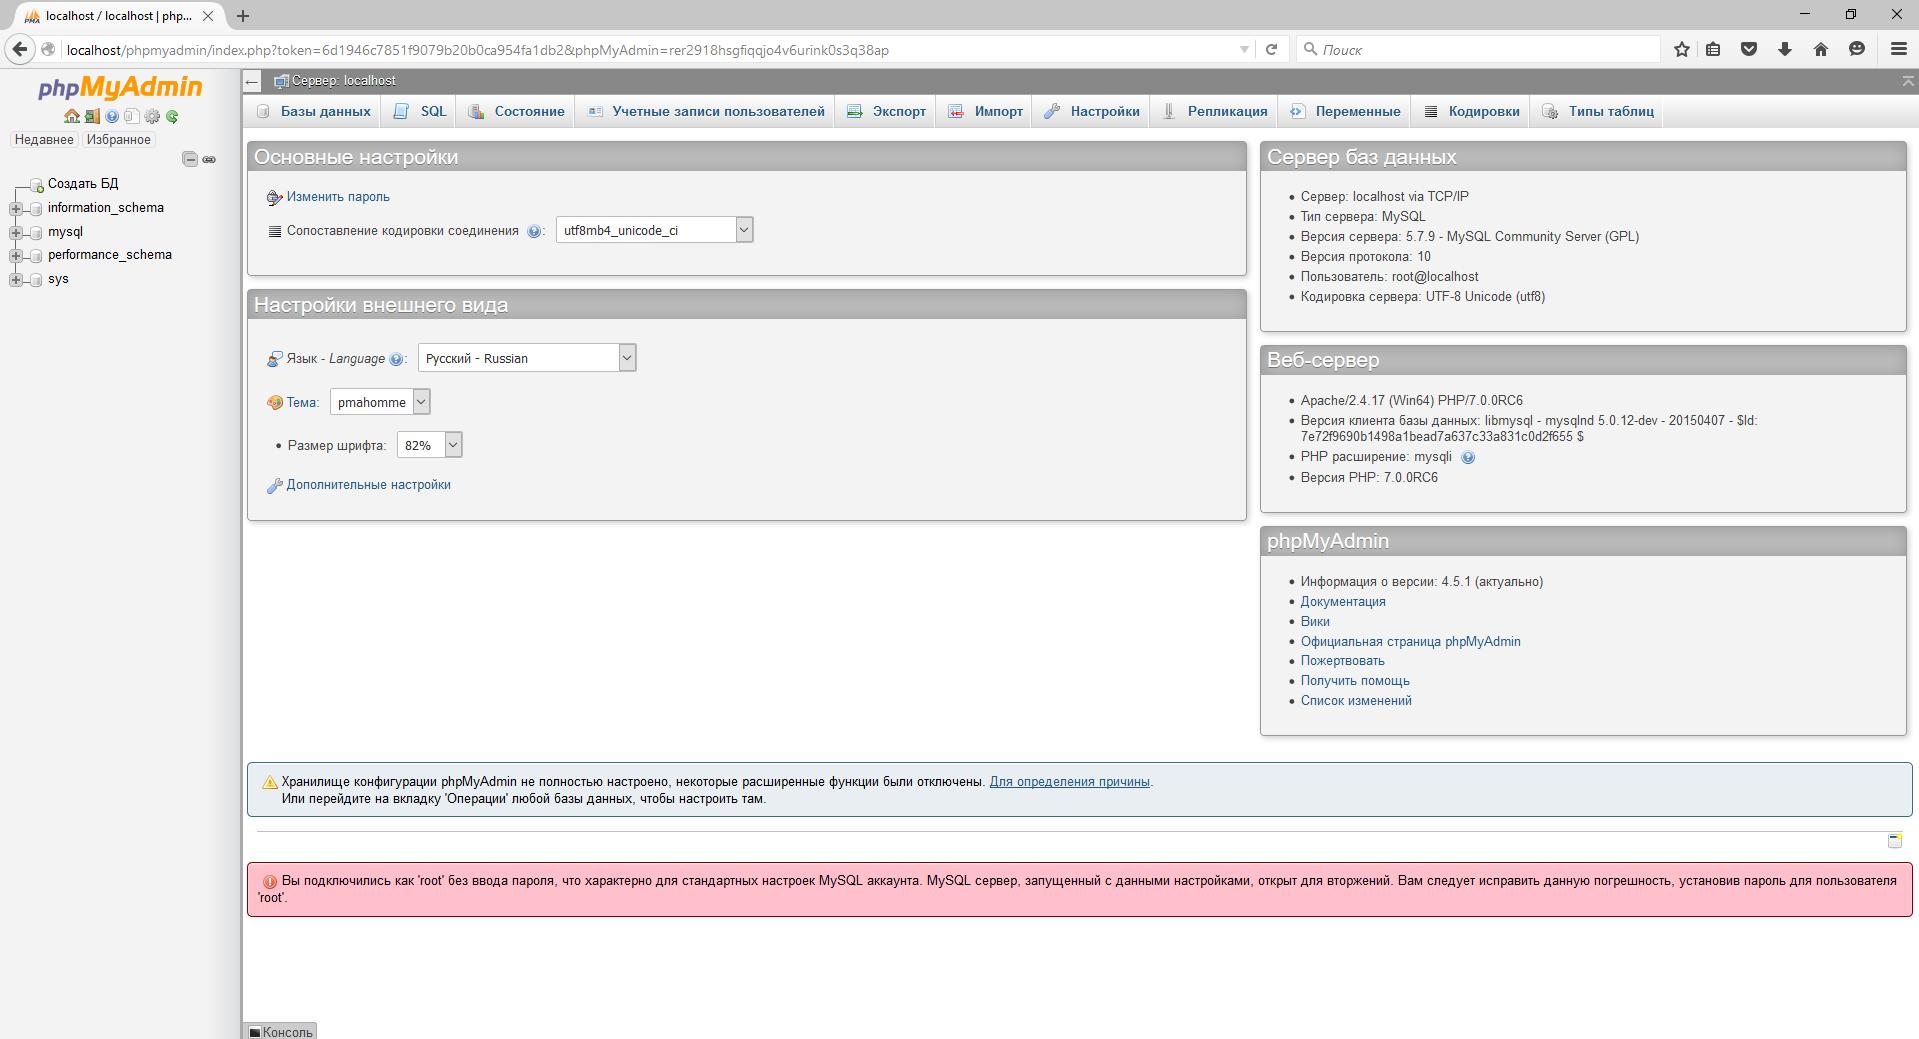This screenshot has height=1039, width=1919.
Task: Expand the information_schema database tree node
Action: pos(16,208)
